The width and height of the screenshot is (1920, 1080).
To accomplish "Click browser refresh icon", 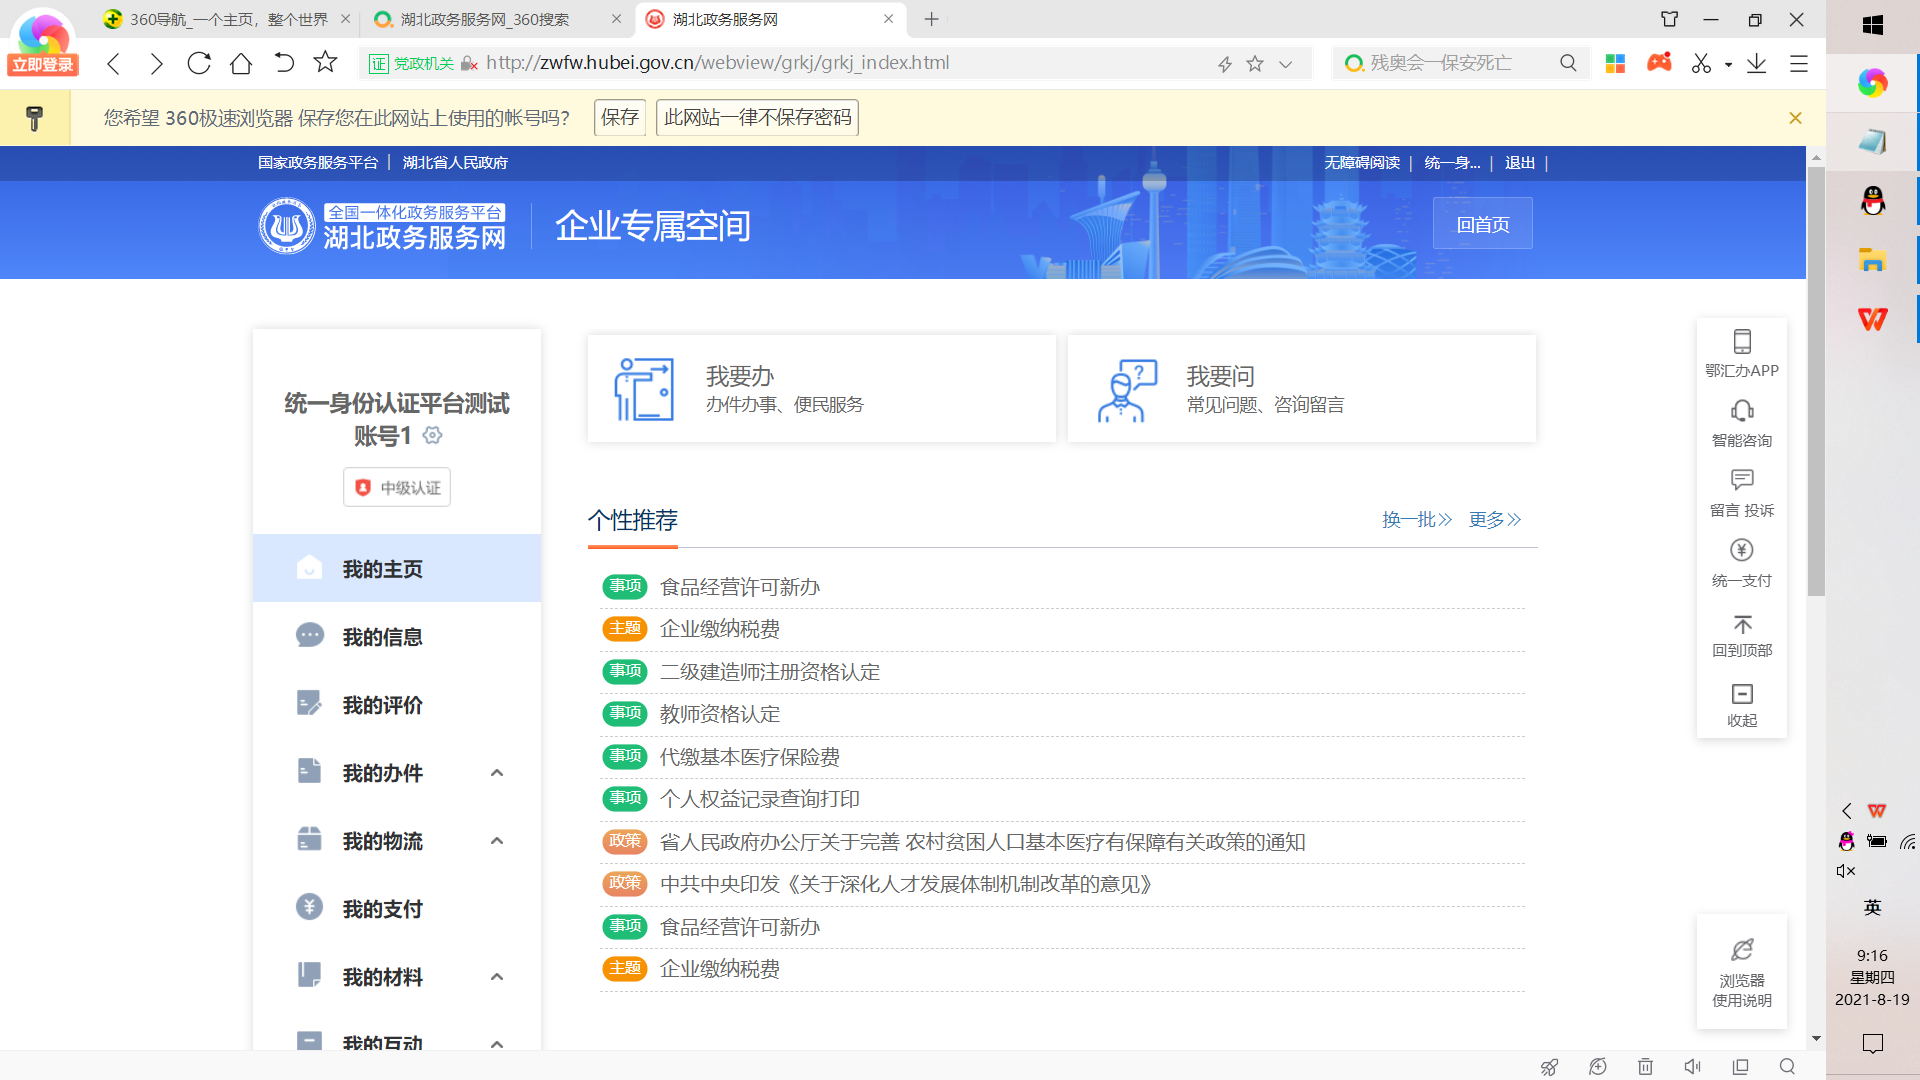I will click(x=199, y=63).
